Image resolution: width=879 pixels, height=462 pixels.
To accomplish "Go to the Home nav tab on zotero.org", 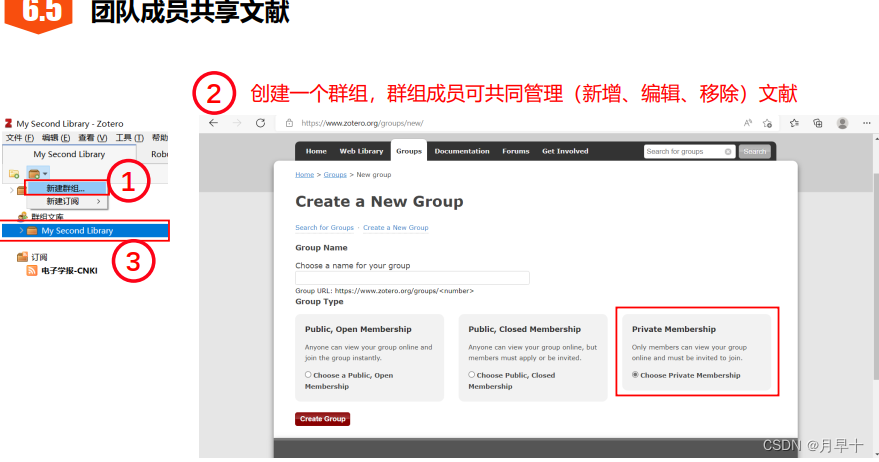I will coord(316,151).
